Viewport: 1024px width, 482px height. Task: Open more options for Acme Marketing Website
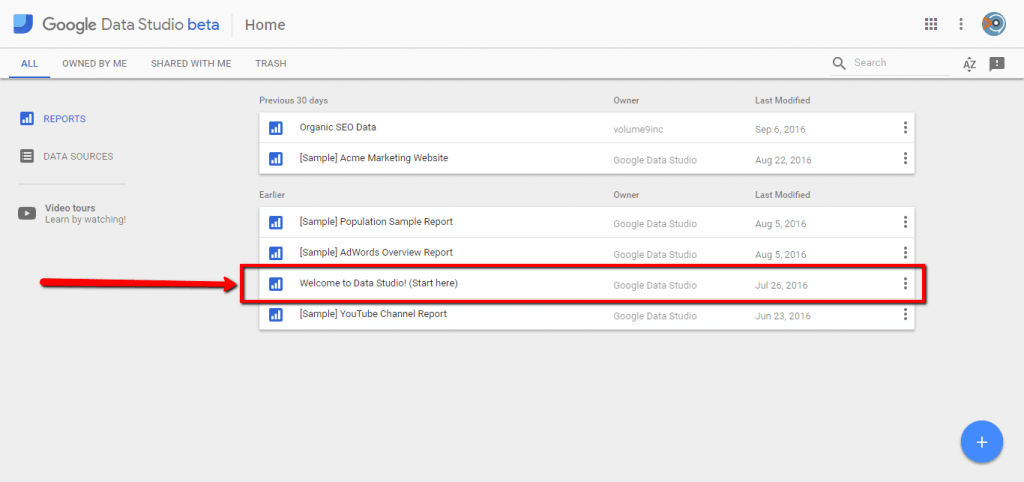click(904, 158)
